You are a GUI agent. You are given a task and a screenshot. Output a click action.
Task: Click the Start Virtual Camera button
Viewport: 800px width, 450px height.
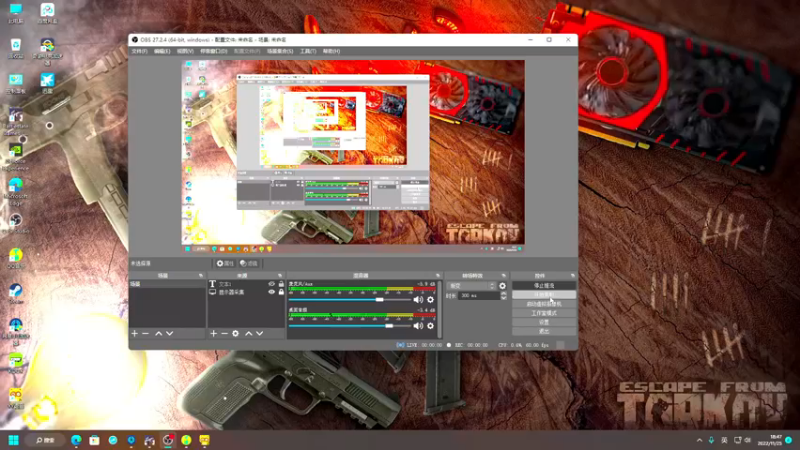(x=544, y=304)
